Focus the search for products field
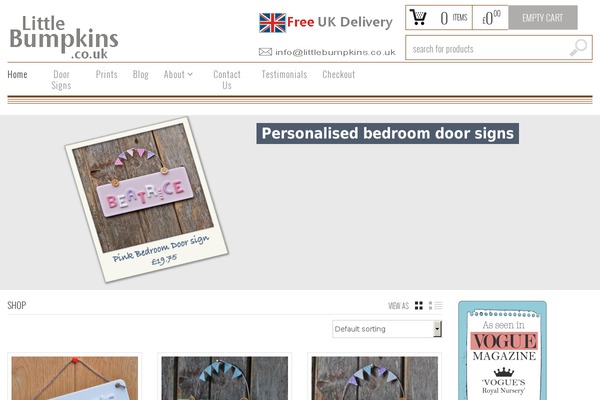600x400 pixels. point(487,49)
